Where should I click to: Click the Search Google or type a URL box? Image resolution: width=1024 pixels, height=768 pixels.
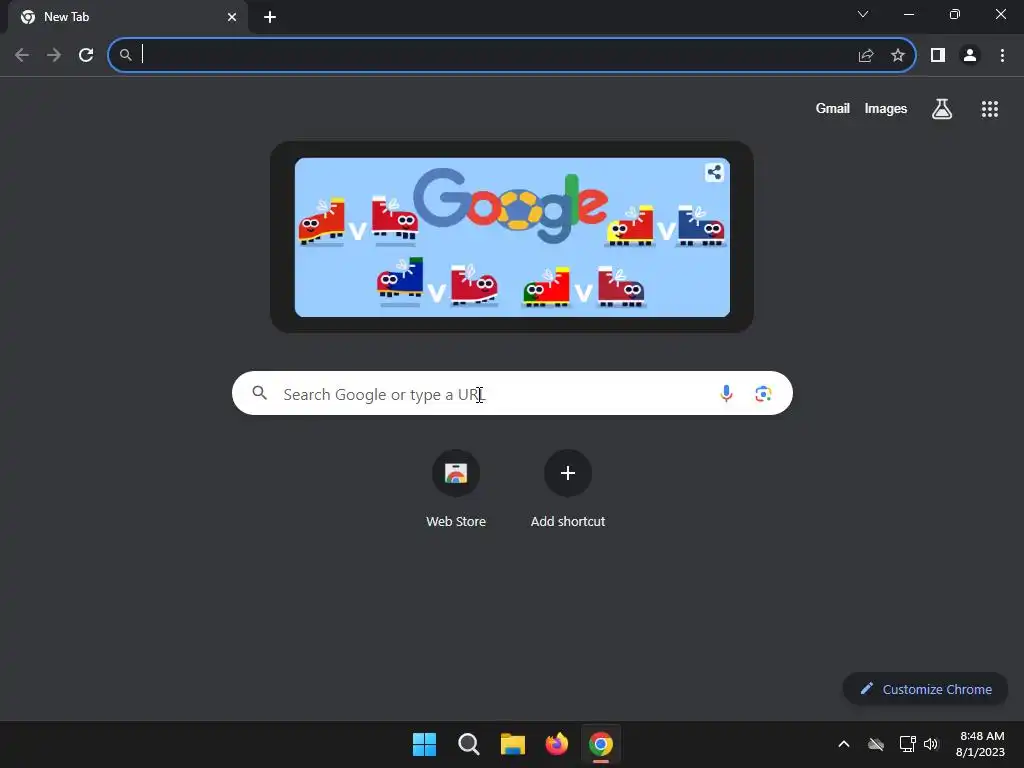[x=512, y=393]
